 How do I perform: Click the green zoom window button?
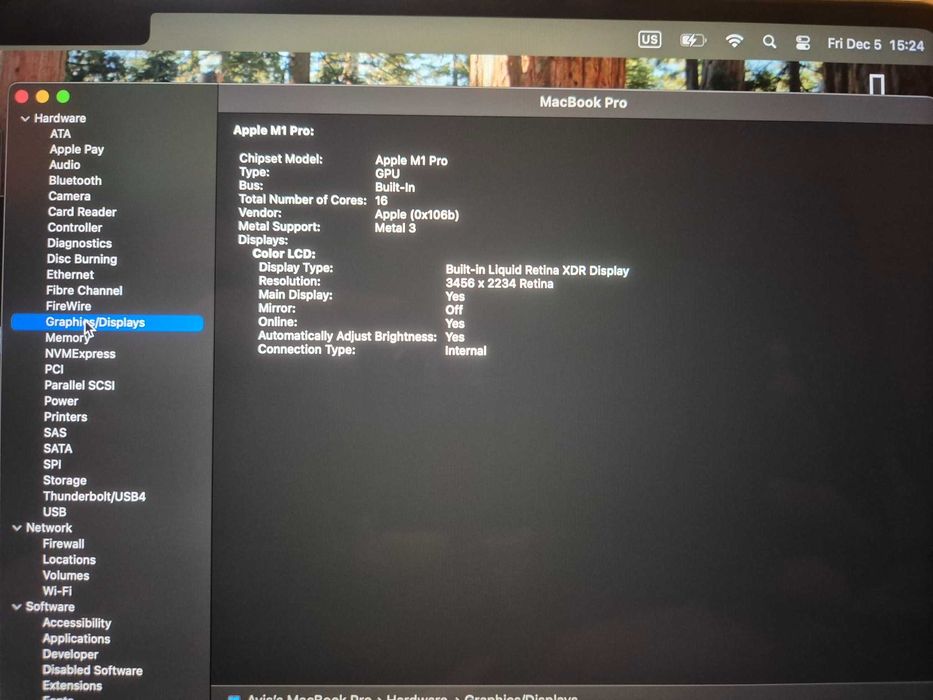coord(63,96)
